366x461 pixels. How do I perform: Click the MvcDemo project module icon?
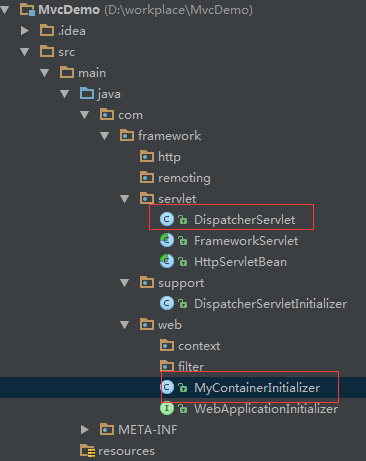point(27,10)
